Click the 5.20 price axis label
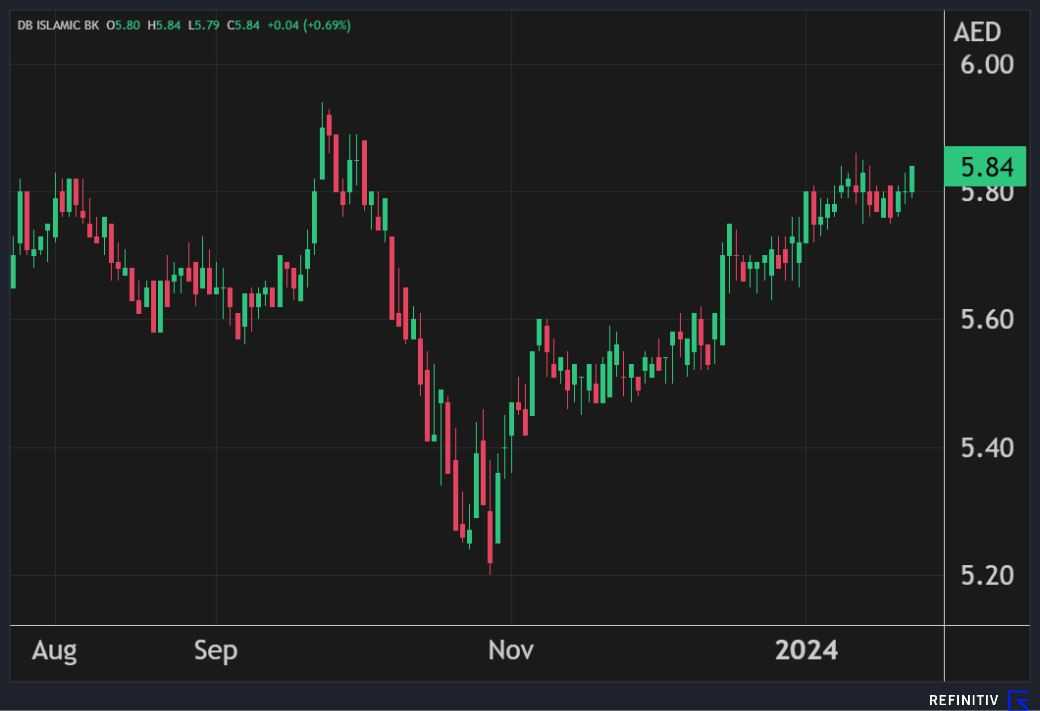Screen dimensions: 1040x711 [986, 576]
